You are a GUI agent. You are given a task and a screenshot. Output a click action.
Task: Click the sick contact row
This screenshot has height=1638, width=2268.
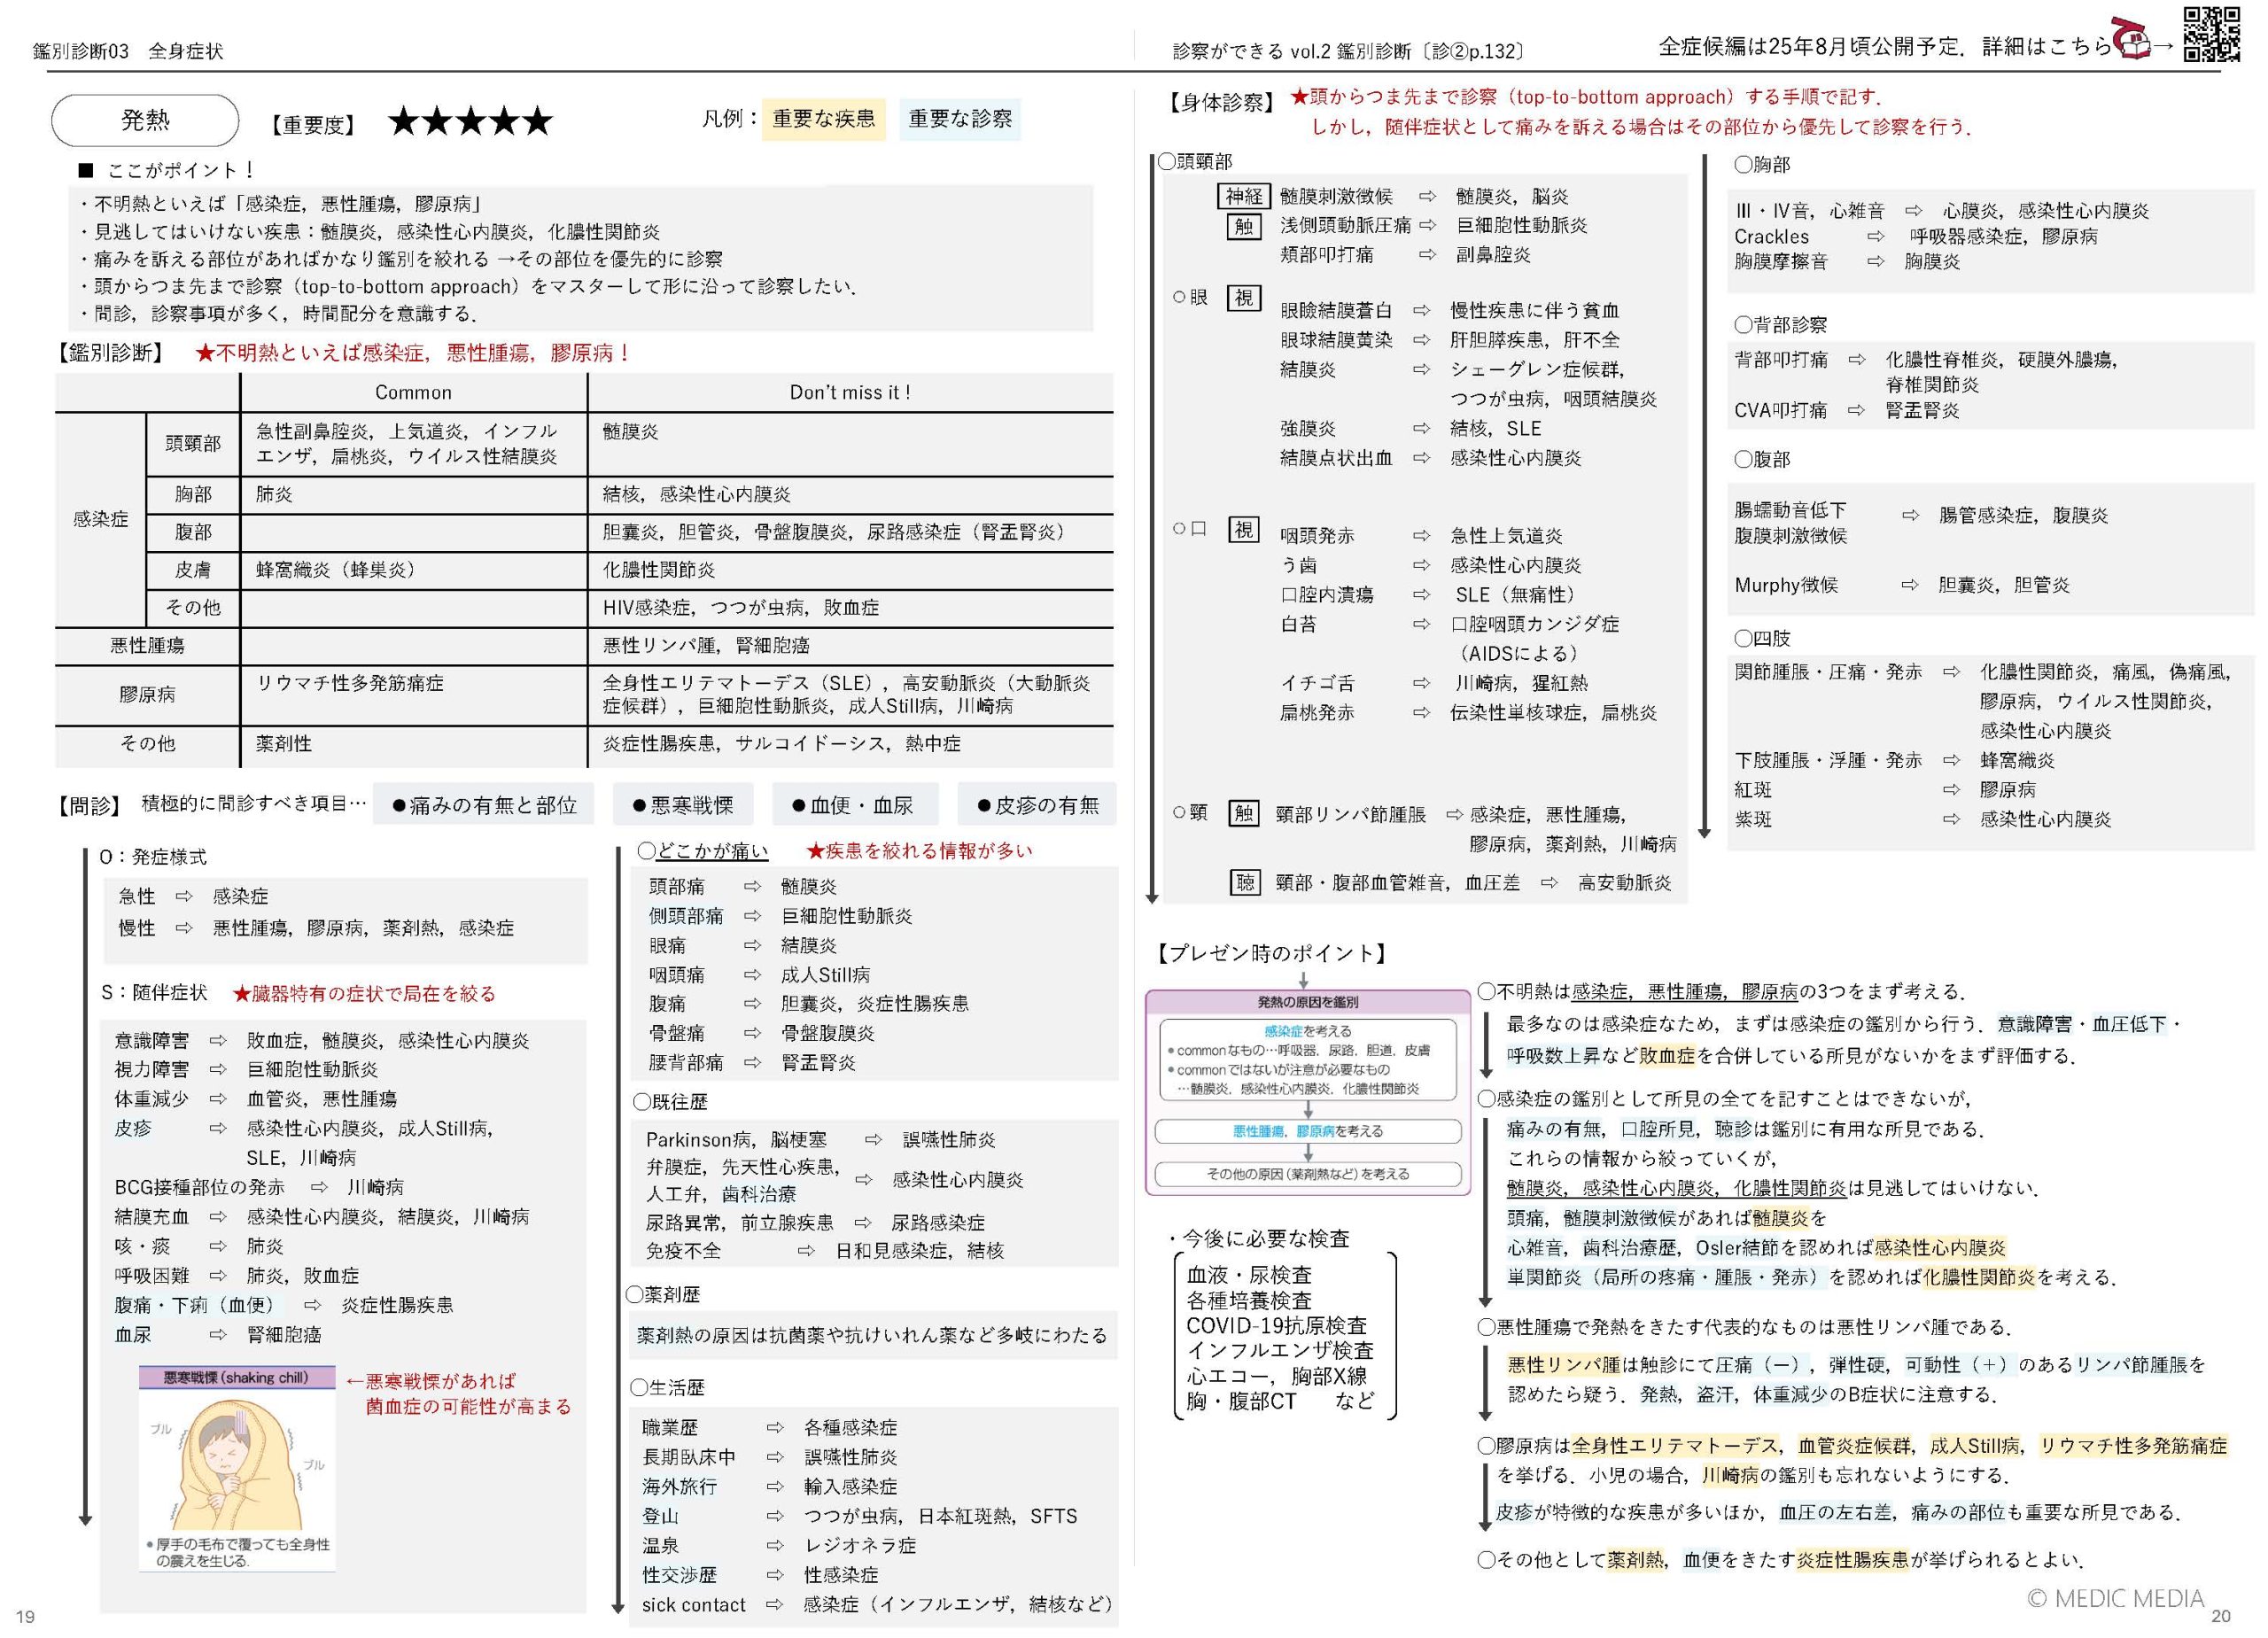coord(878,1604)
